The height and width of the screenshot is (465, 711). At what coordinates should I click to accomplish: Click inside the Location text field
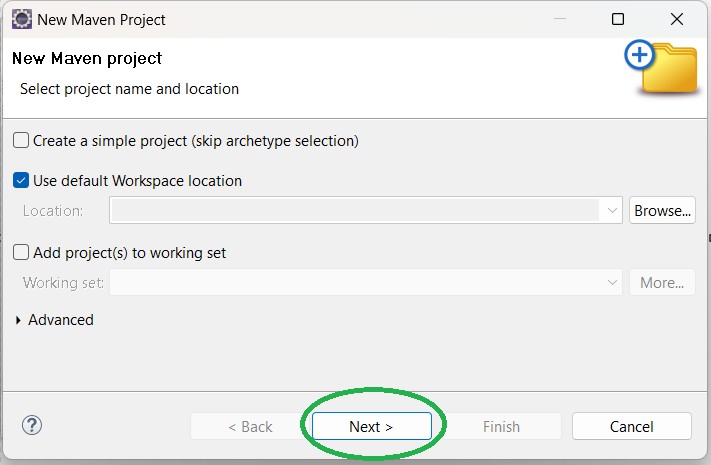355,211
